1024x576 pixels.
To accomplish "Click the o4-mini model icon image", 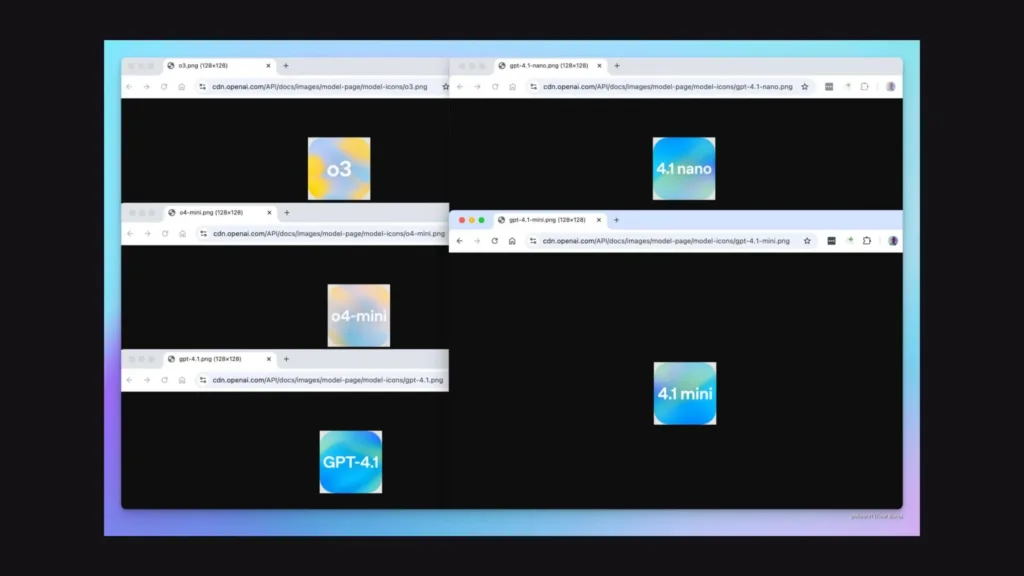I will [x=359, y=315].
